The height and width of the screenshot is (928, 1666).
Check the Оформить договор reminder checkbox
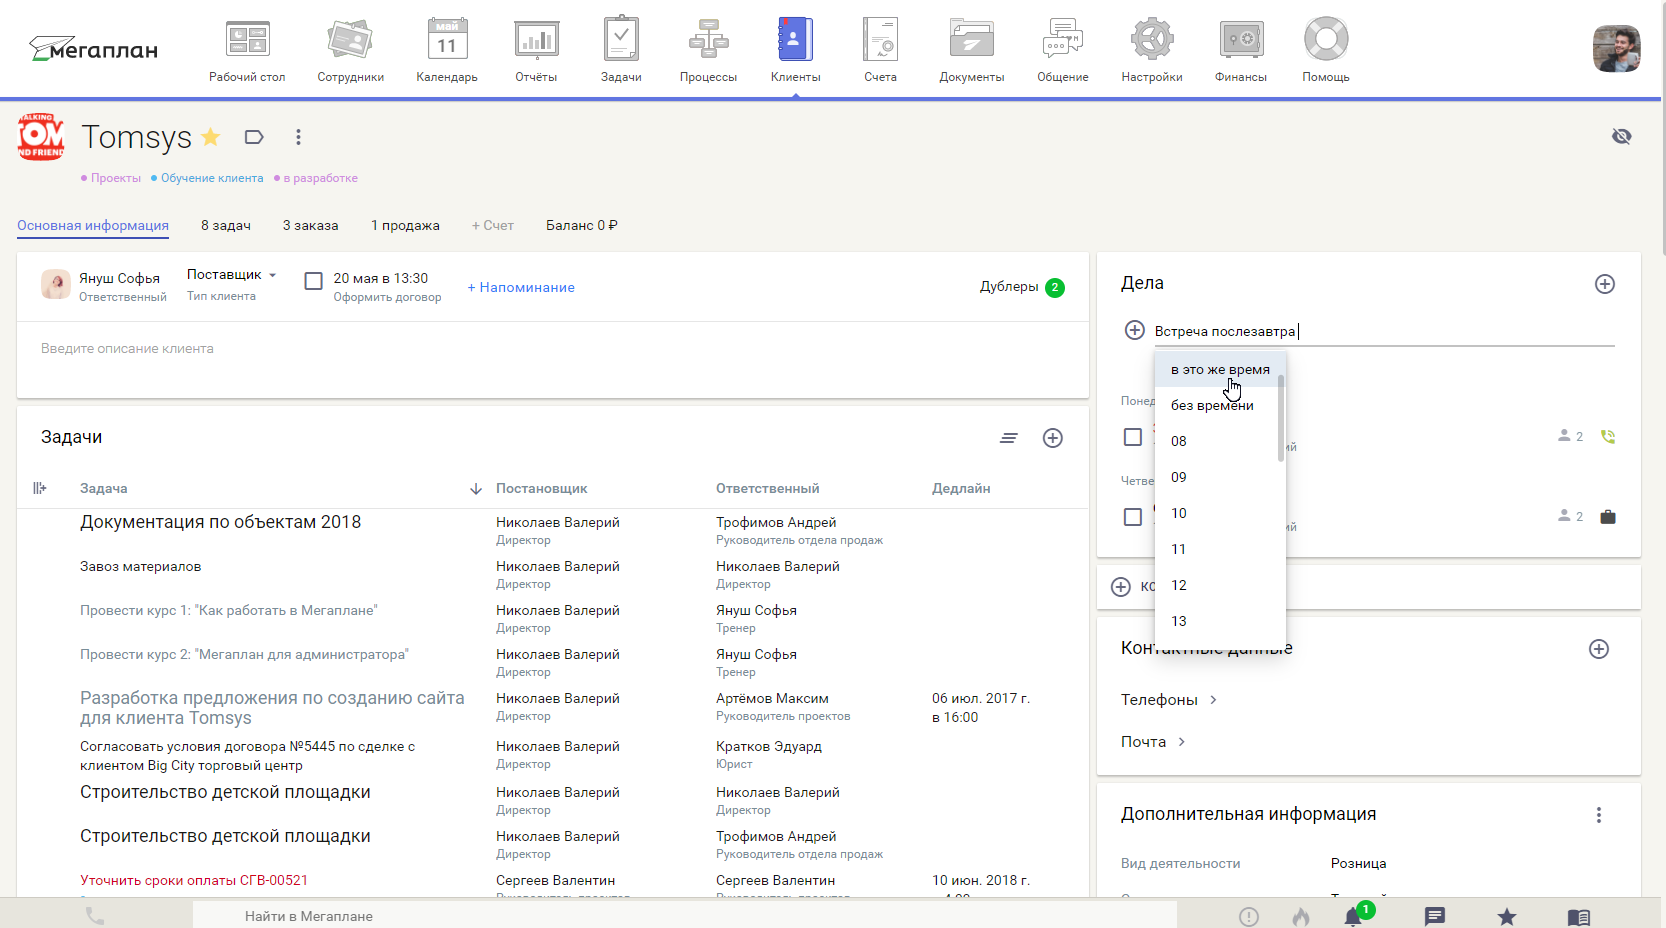tap(313, 281)
